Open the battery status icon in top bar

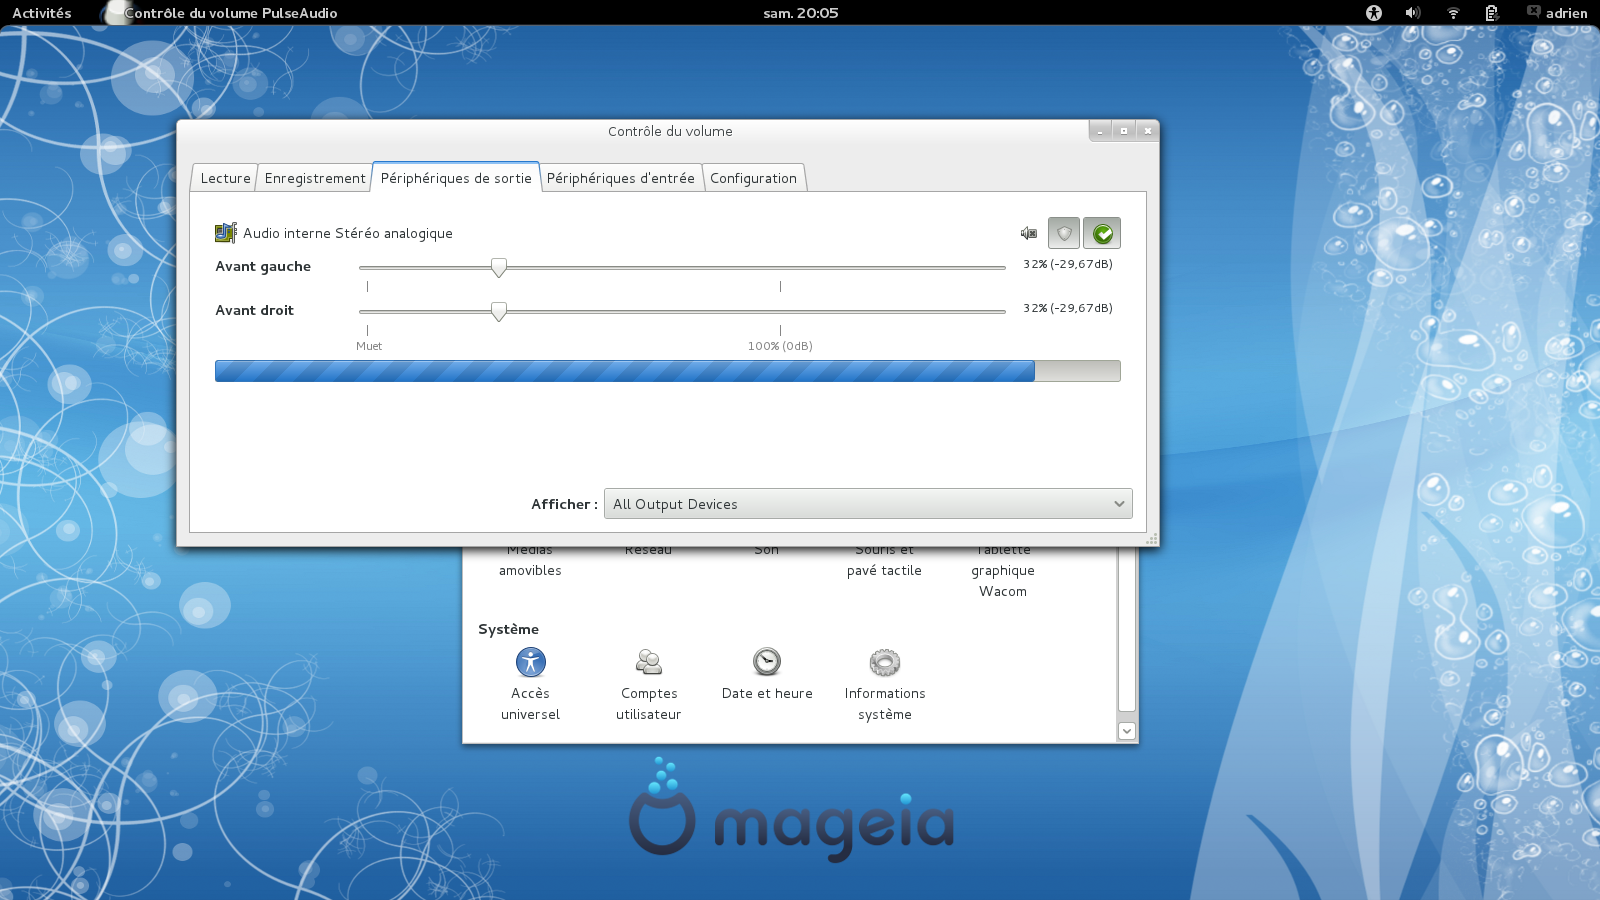coord(1492,13)
